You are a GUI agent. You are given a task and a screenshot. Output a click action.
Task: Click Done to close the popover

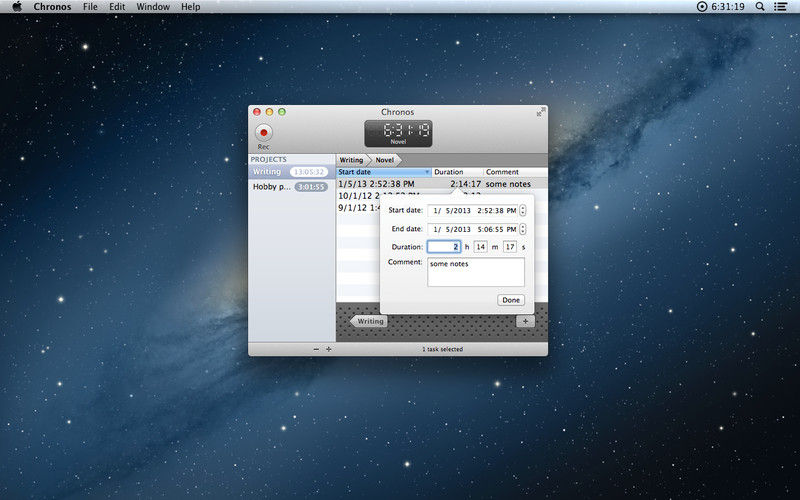click(511, 300)
